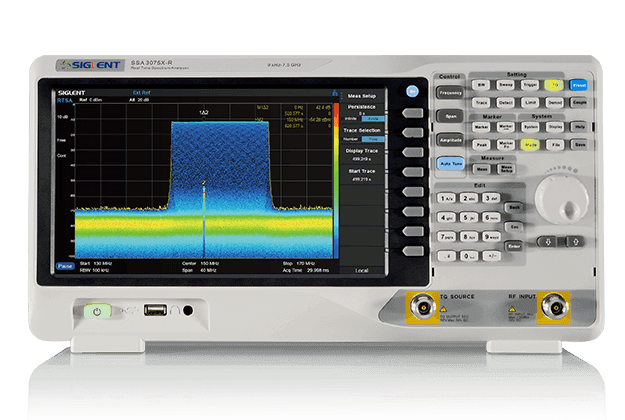Click the headphone jack socket
This screenshot has height=420, width=625.
188,310
